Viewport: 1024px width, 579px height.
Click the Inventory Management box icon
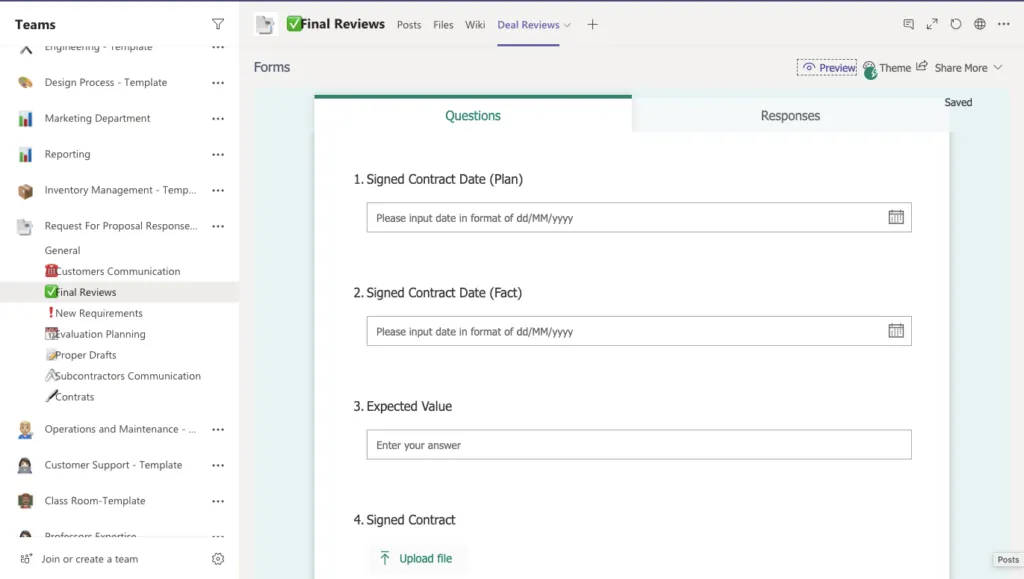point(25,191)
